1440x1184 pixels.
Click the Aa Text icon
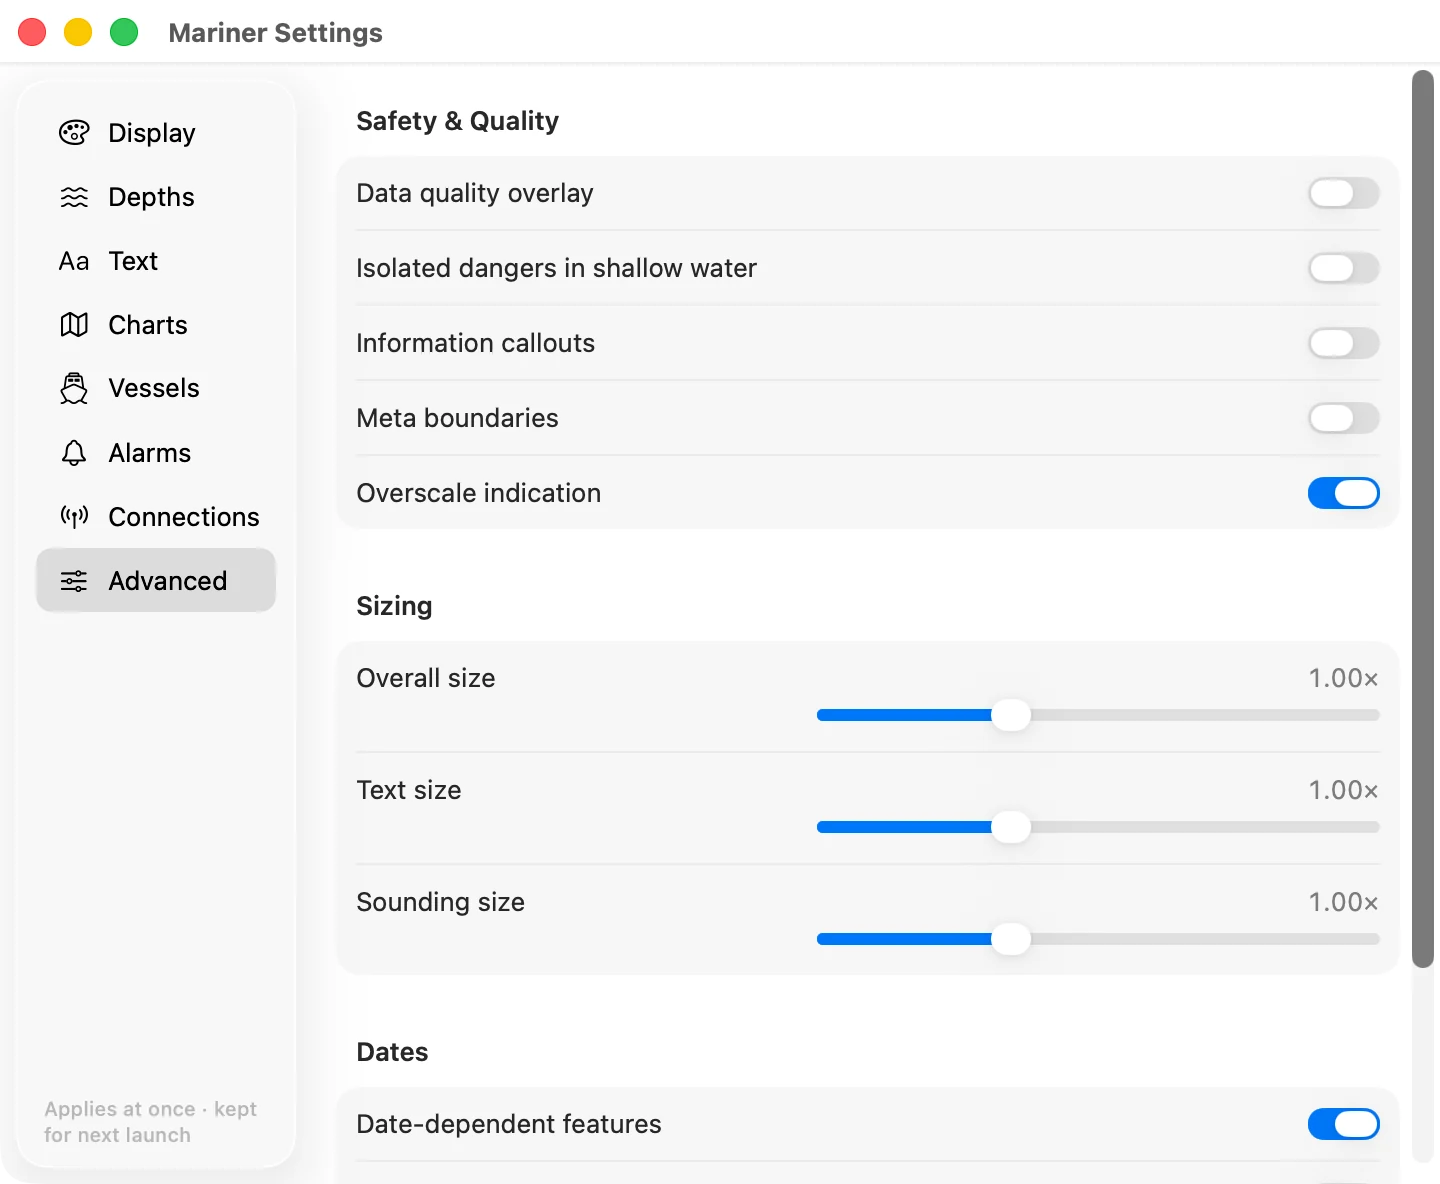pyautogui.click(x=74, y=261)
